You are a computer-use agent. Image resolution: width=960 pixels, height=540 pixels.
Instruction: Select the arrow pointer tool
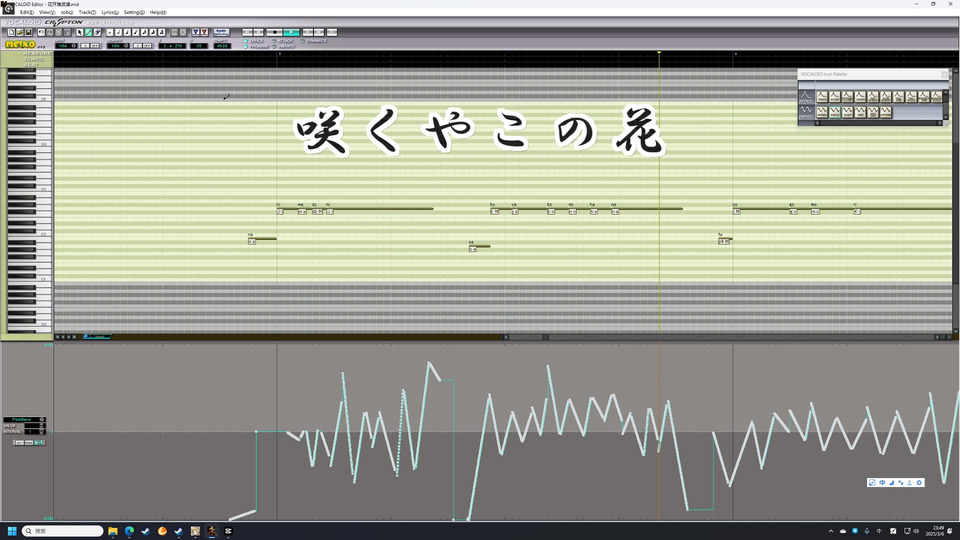[x=80, y=32]
